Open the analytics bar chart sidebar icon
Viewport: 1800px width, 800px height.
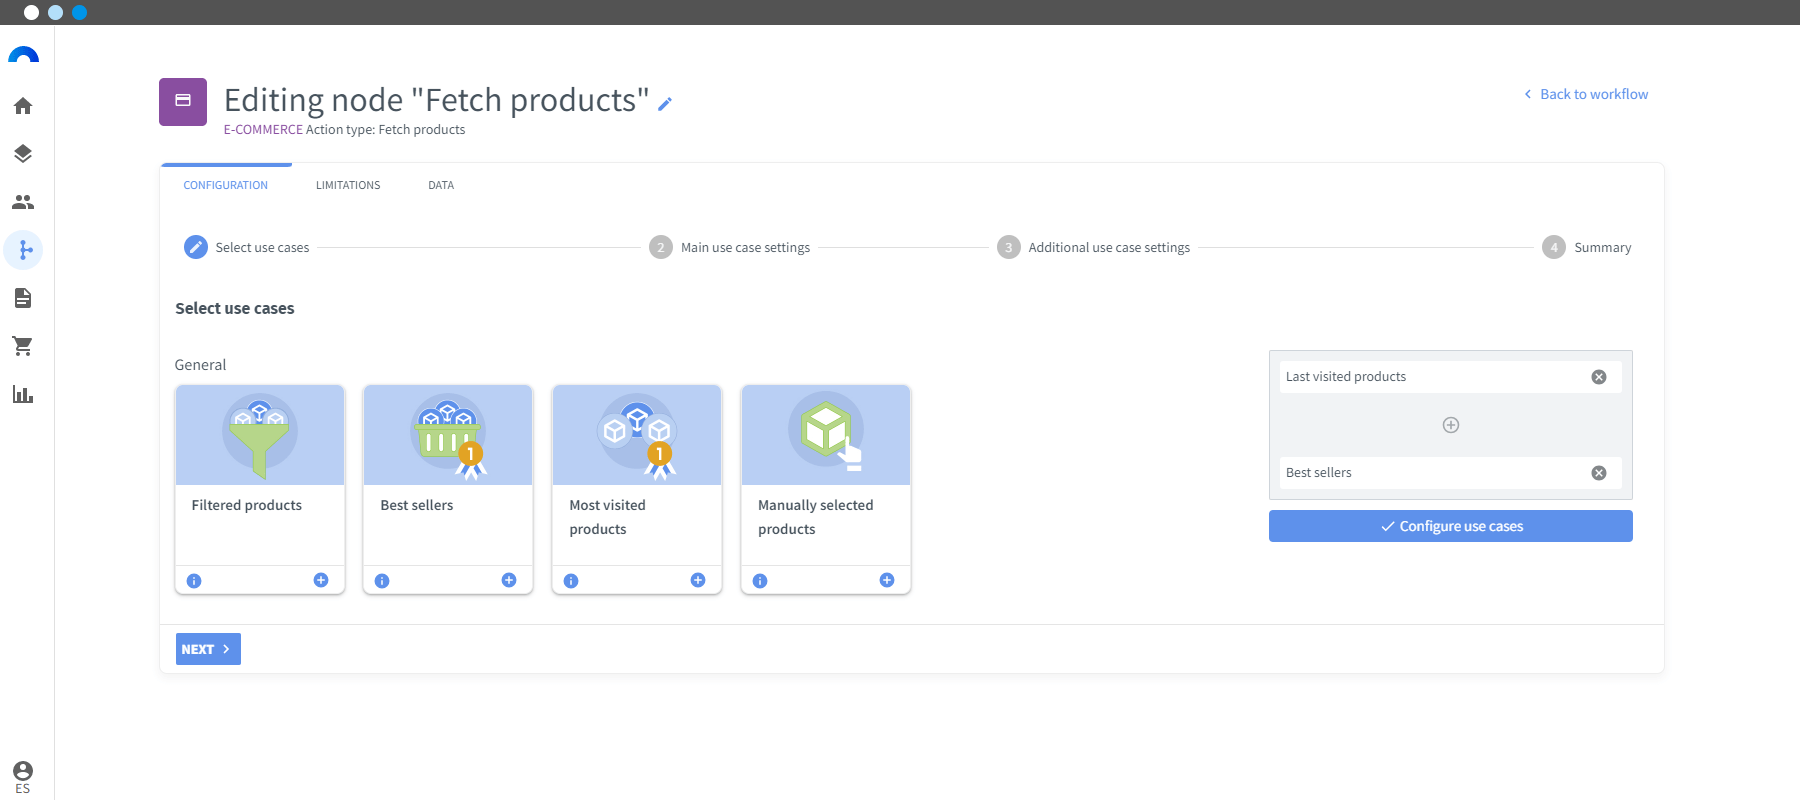[x=23, y=394]
